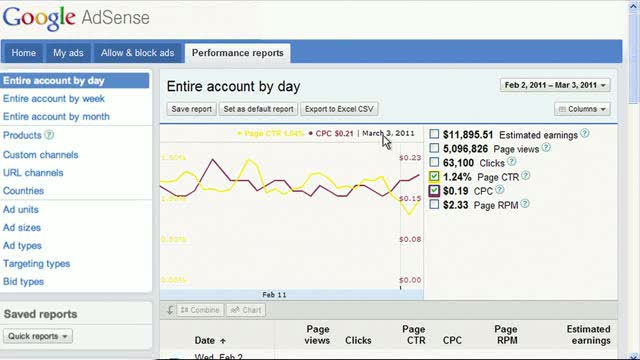The image size is (640, 360).
Task: Open help icon for Estimated earnings
Action: point(584,133)
